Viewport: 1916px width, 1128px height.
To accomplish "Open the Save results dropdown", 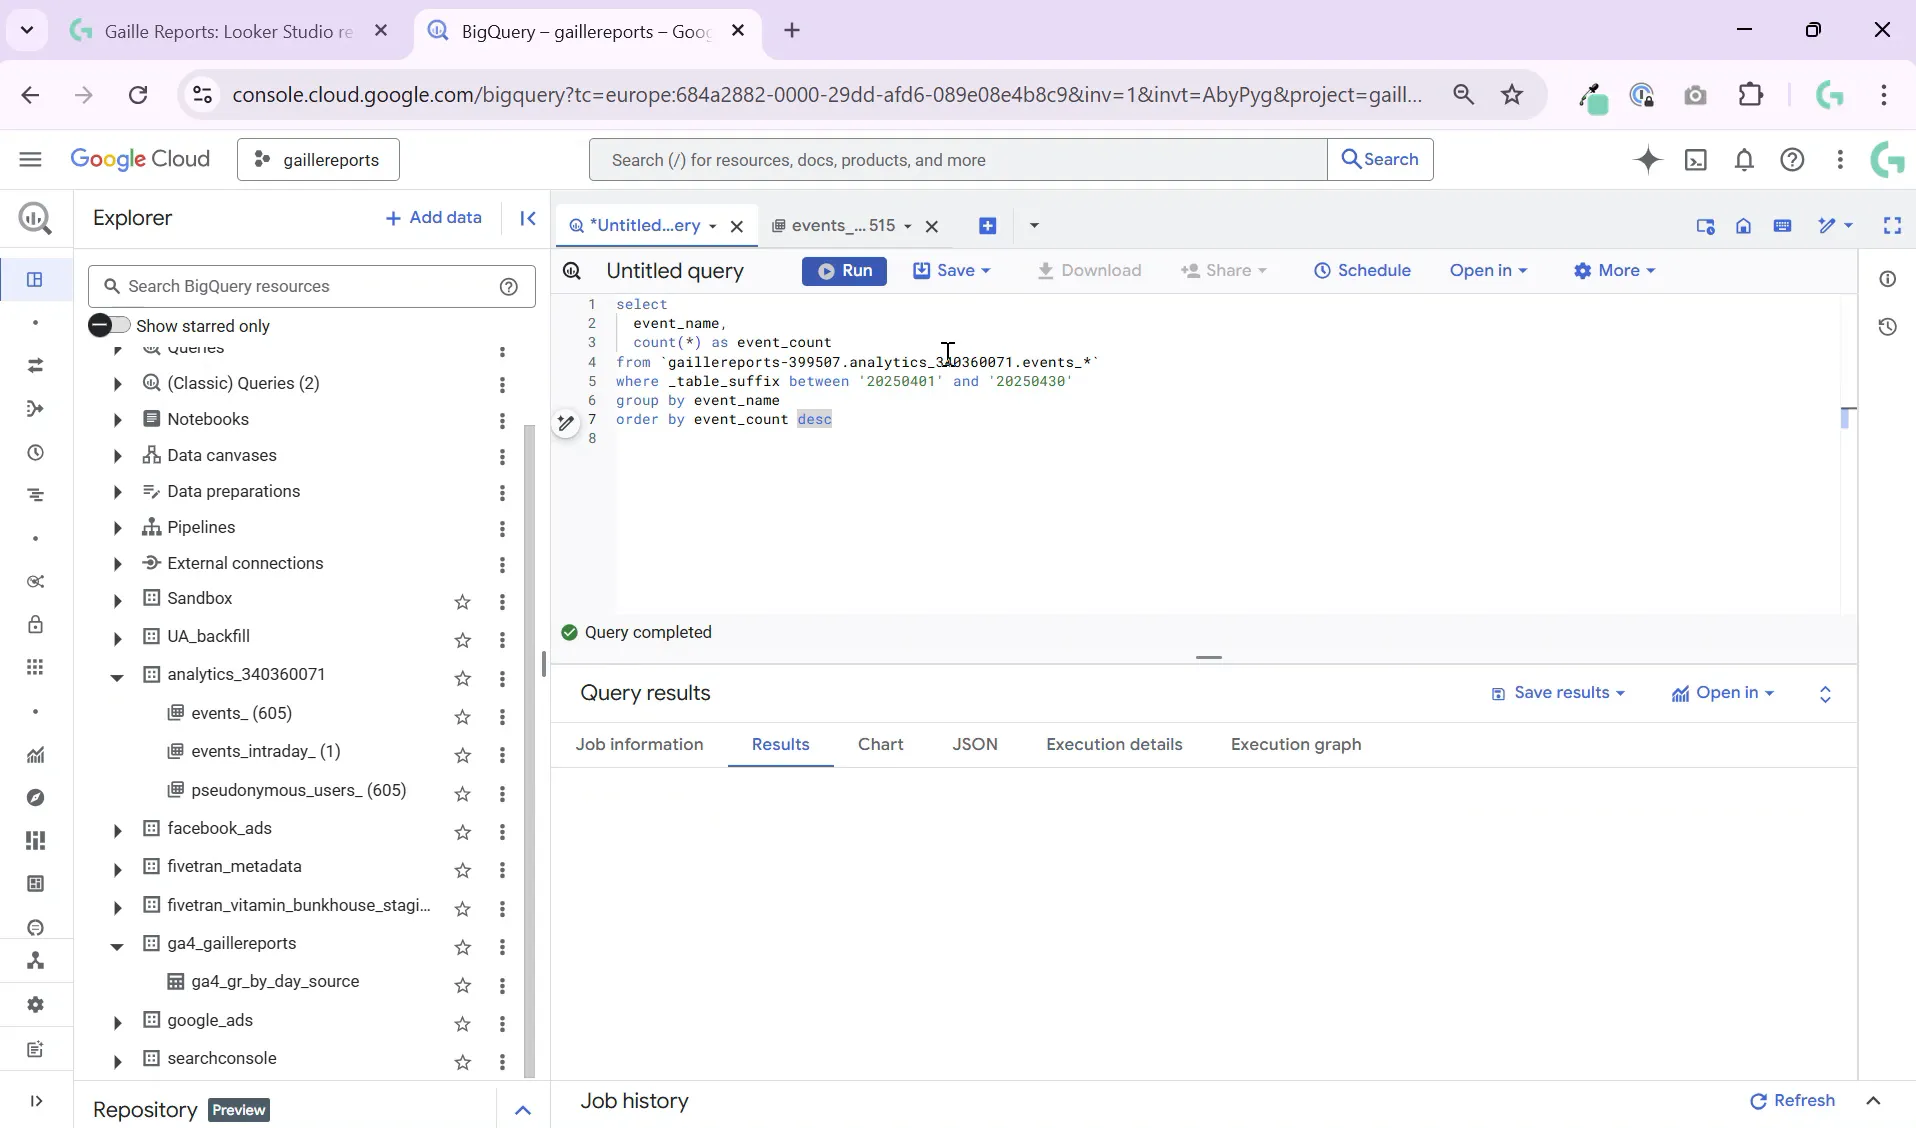I will [x=1558, y=693].
